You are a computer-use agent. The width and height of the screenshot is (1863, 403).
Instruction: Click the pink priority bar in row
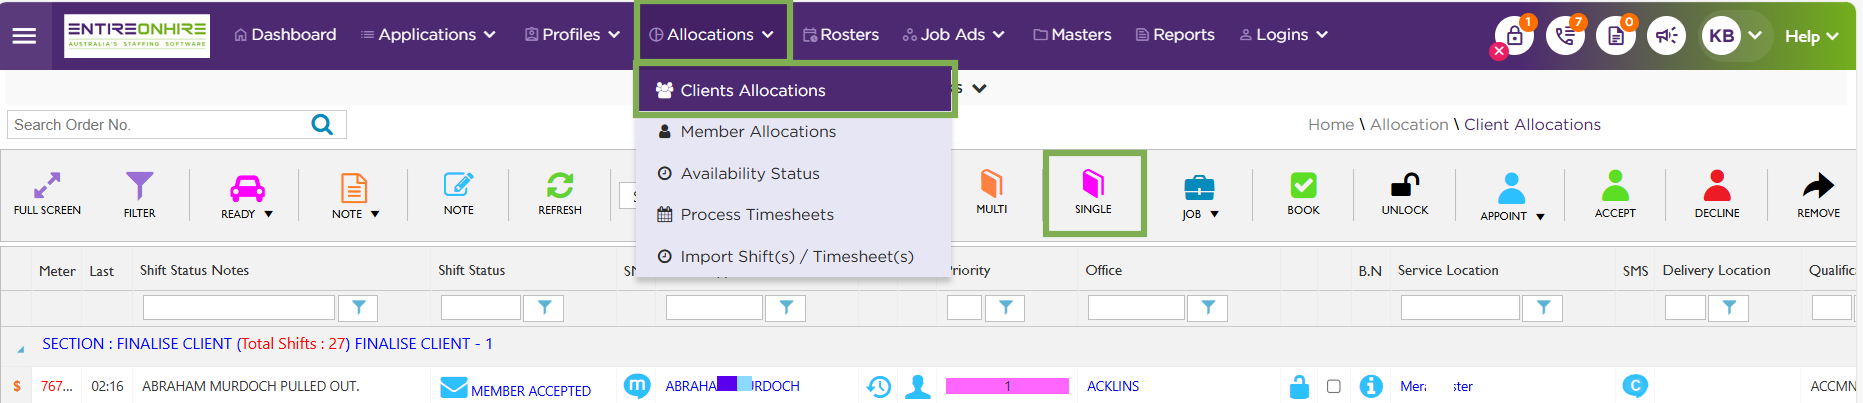1006,386
